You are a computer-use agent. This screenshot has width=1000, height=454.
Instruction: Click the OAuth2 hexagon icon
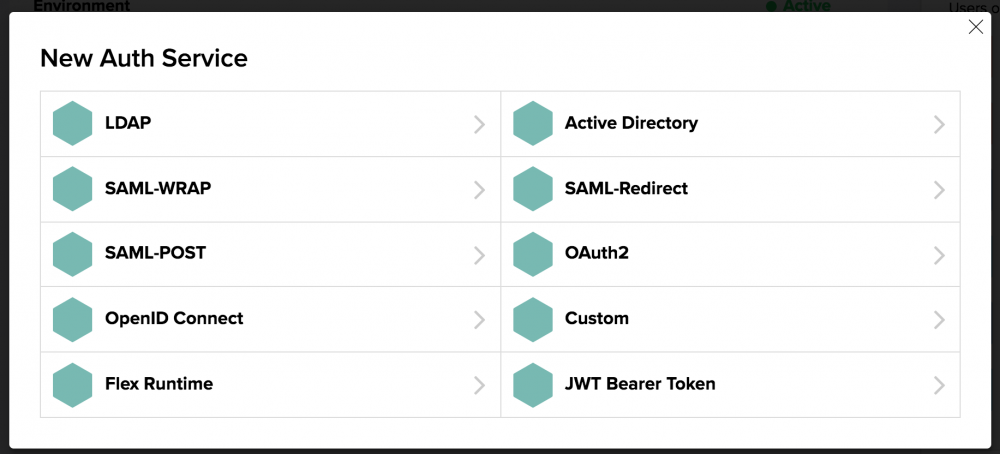[x=532, y=254]
